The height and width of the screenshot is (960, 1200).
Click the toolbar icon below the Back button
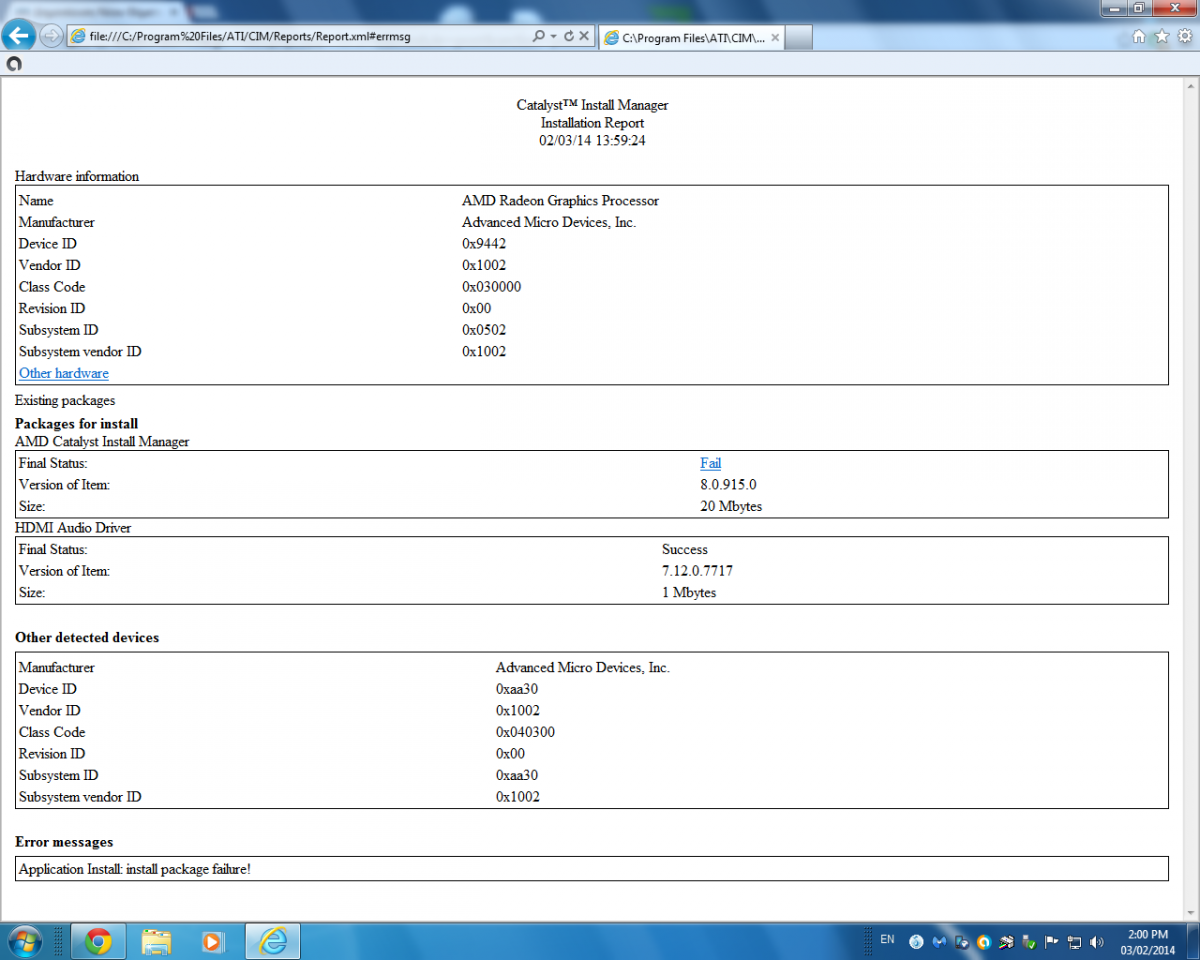point(13,64)
